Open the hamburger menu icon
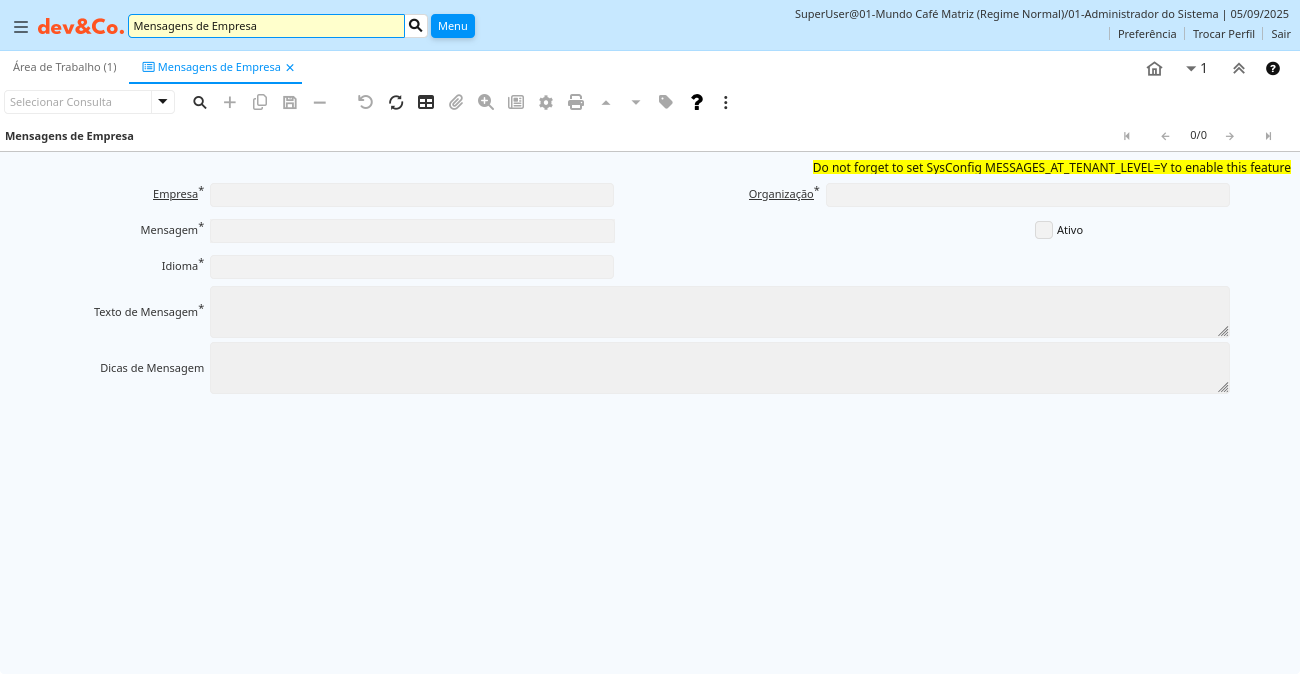Viewport: 1300px width, 674px height. [20, 27]
